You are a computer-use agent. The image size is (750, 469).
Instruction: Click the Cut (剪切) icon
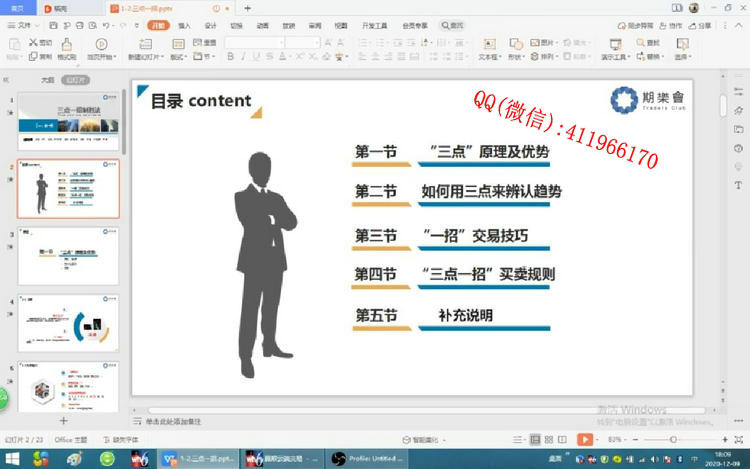tap(41, 43)
